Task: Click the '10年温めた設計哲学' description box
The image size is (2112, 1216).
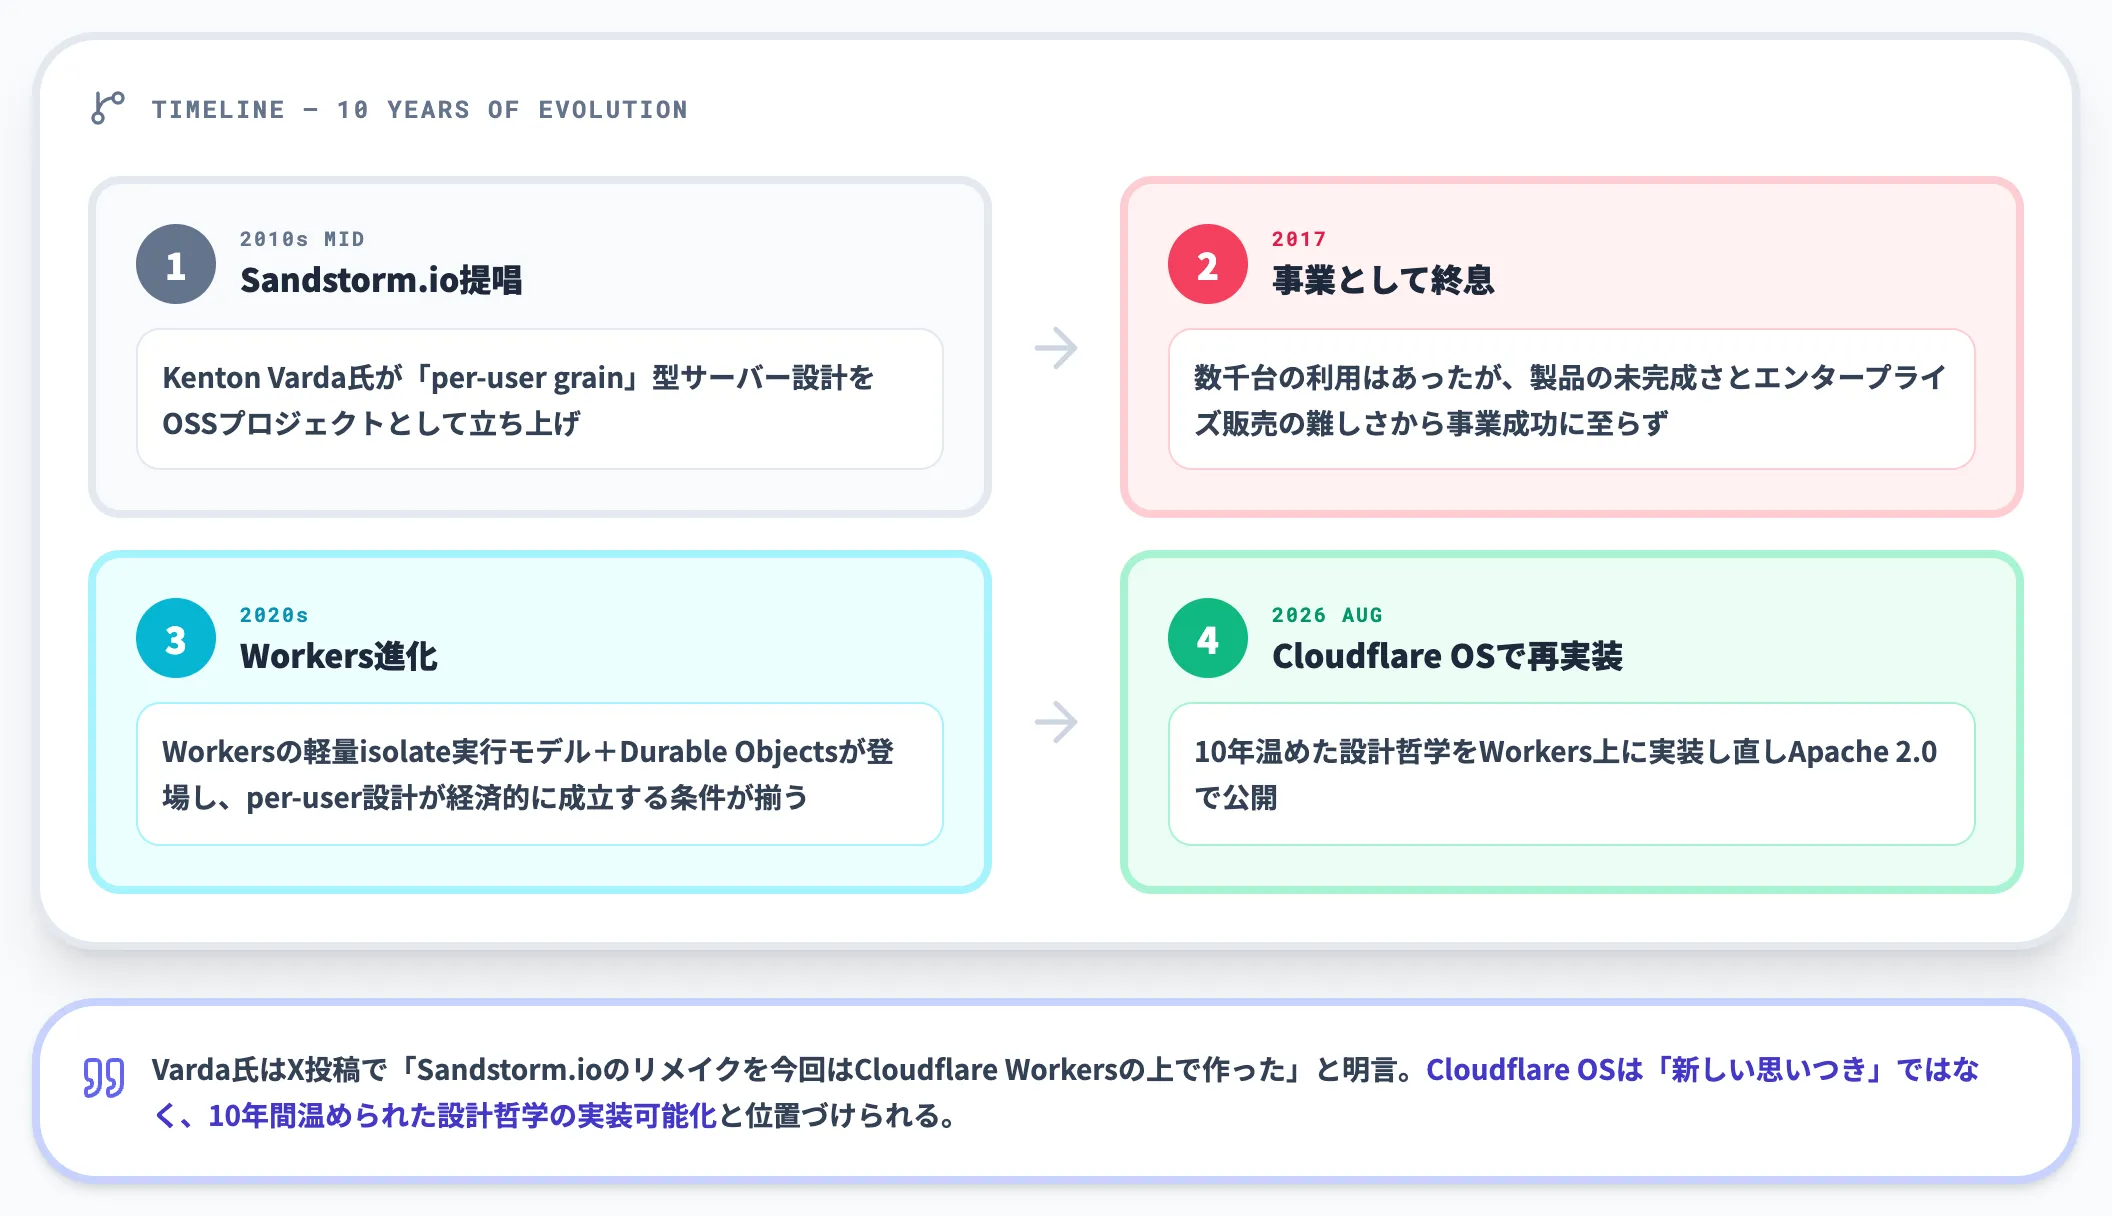Action: click(1572, 774)
